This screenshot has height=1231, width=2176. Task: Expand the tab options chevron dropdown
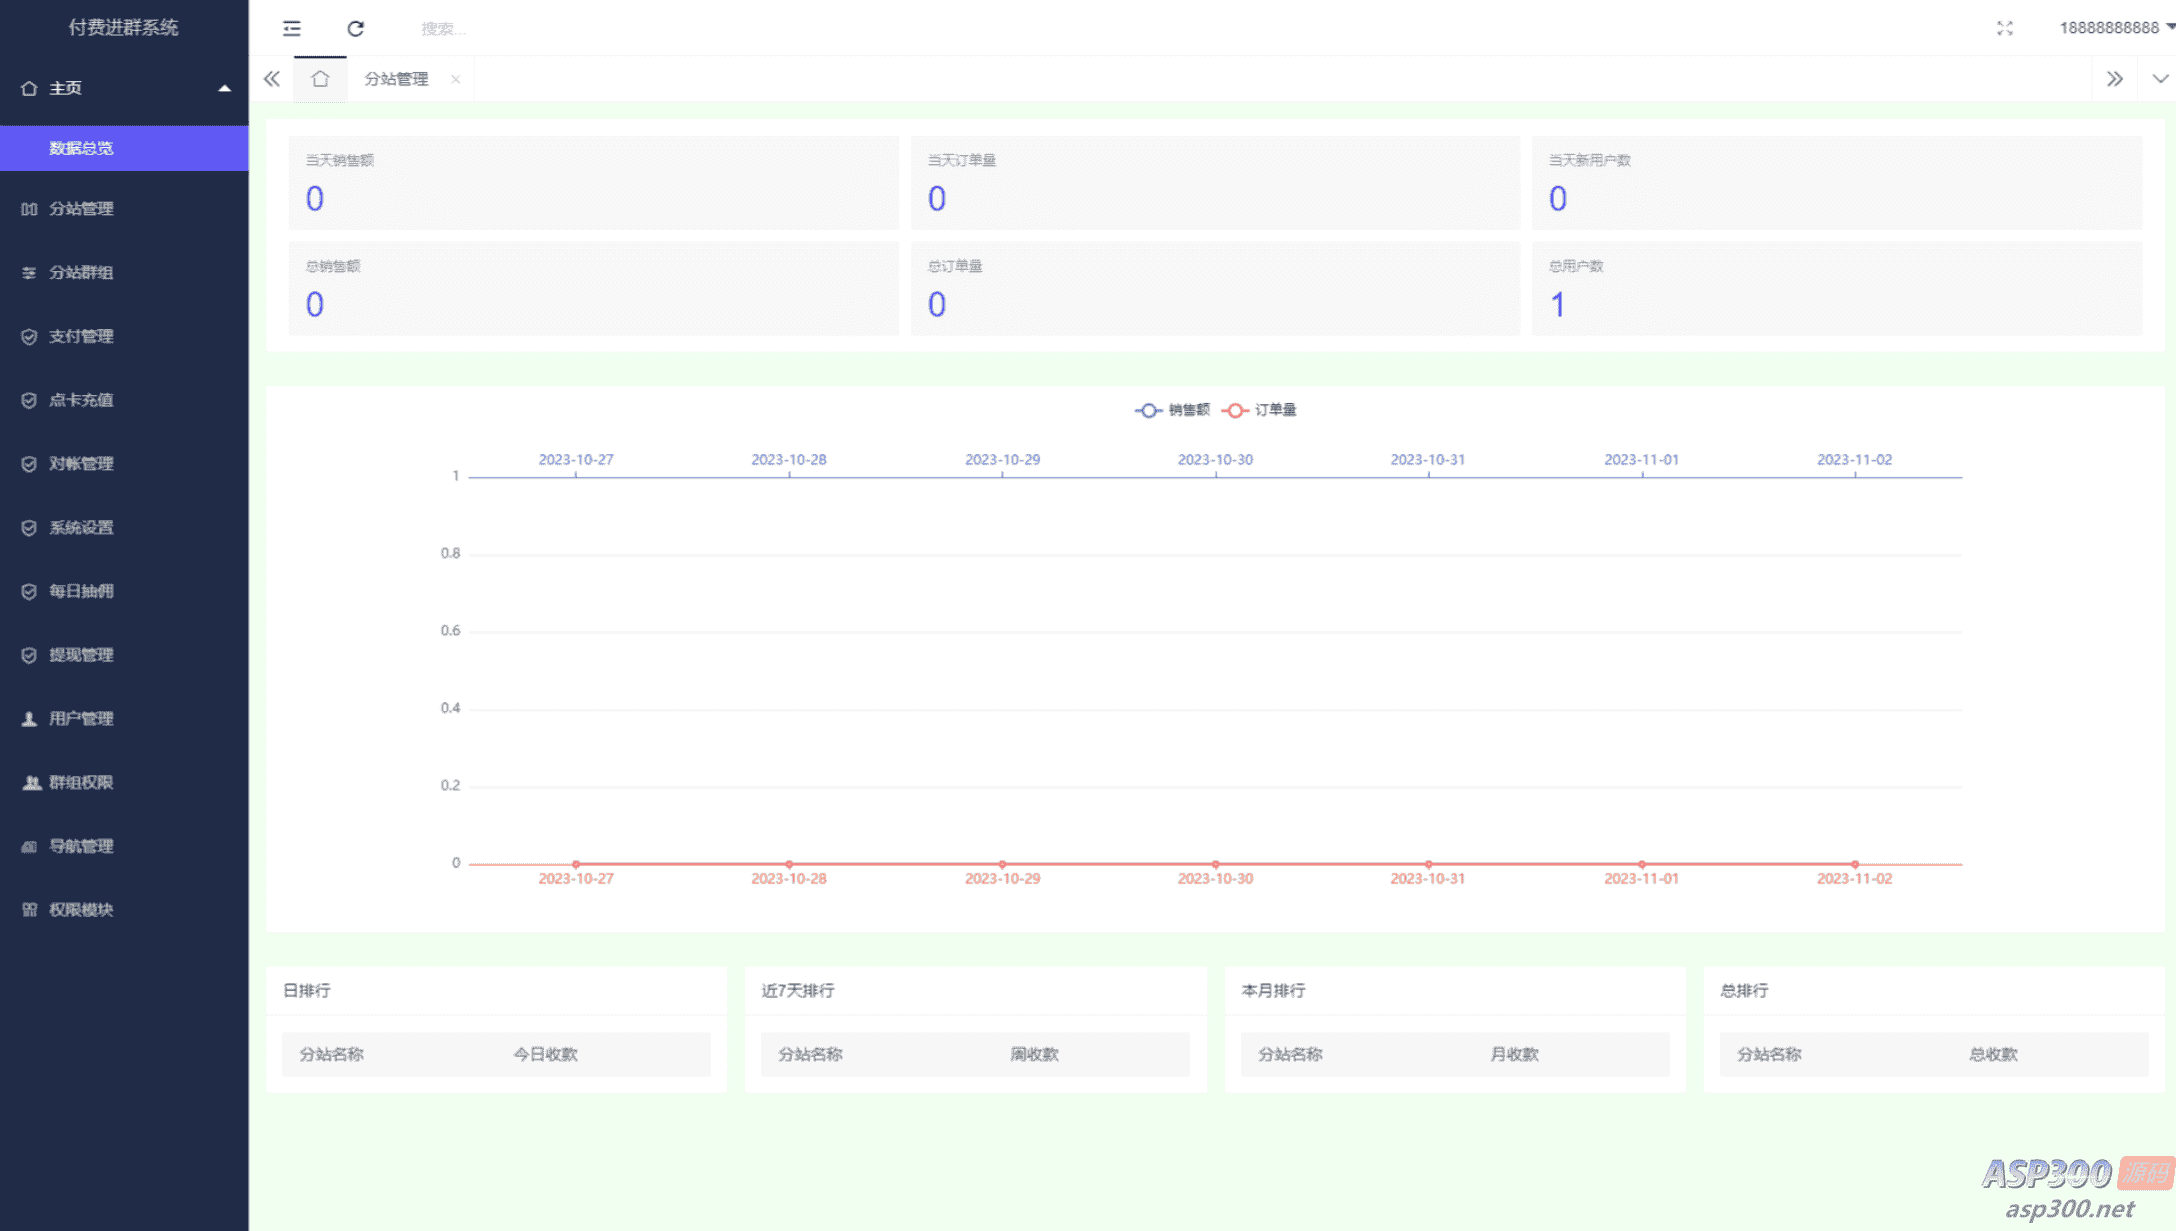[2159, 79]
